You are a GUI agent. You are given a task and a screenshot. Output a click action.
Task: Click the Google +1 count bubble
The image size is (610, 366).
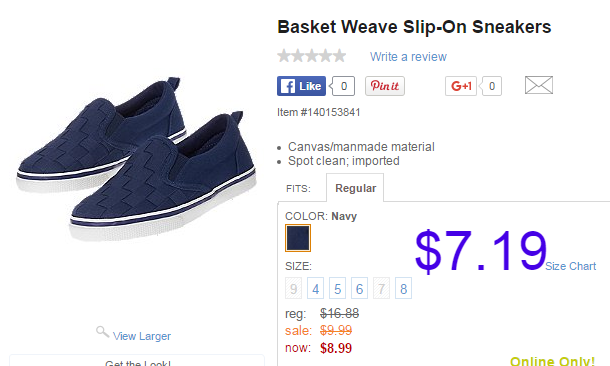(x=491, y=86)
